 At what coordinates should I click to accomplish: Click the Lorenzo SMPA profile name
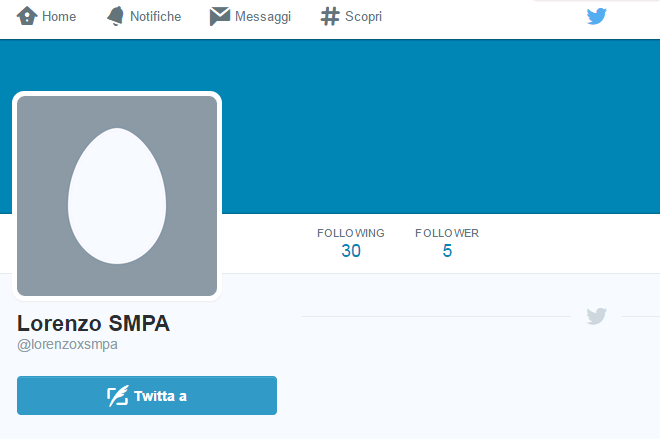pyautogui.click(x=94, y=324)
